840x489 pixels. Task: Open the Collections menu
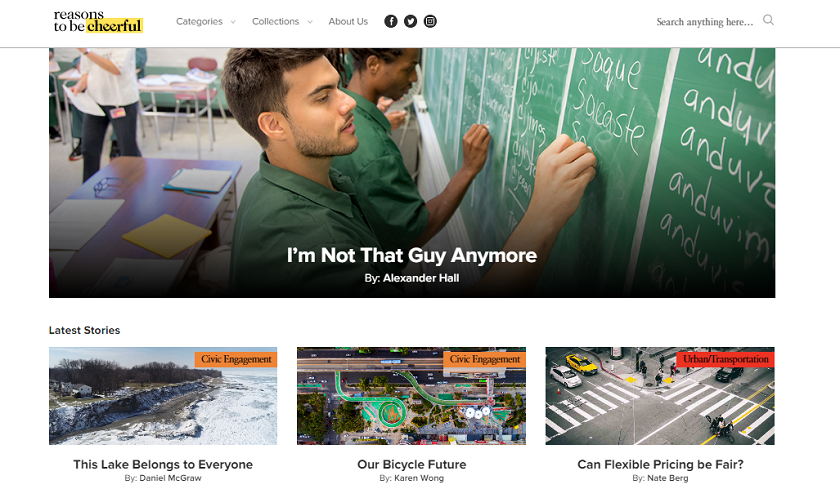tap(275, 21)
